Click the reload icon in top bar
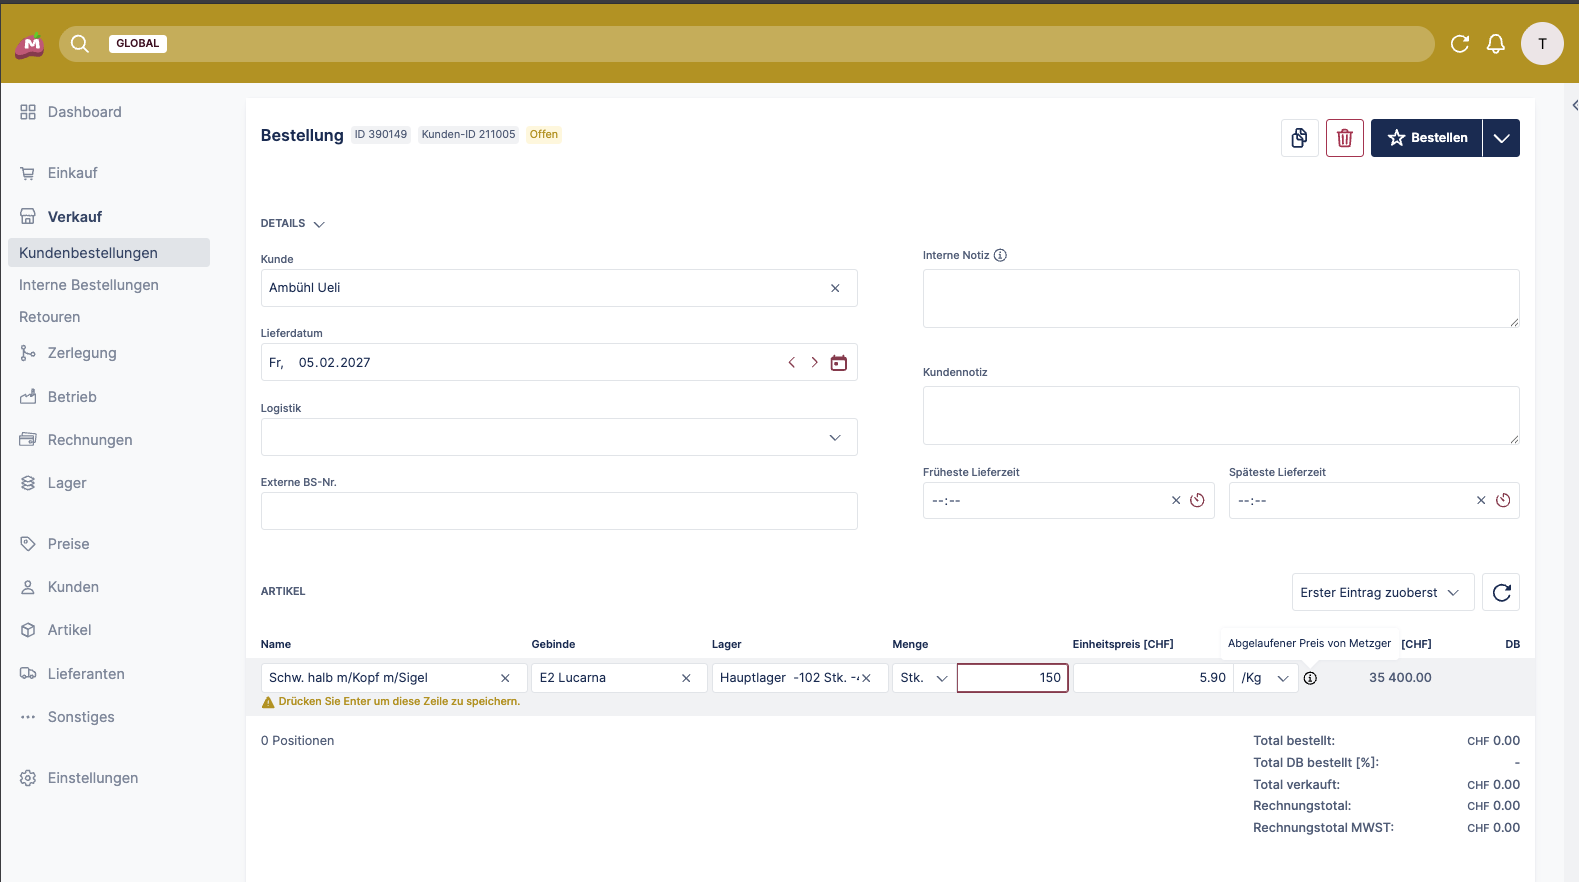The height and width of the screenshot is (882, 1579). point(1459,44)
